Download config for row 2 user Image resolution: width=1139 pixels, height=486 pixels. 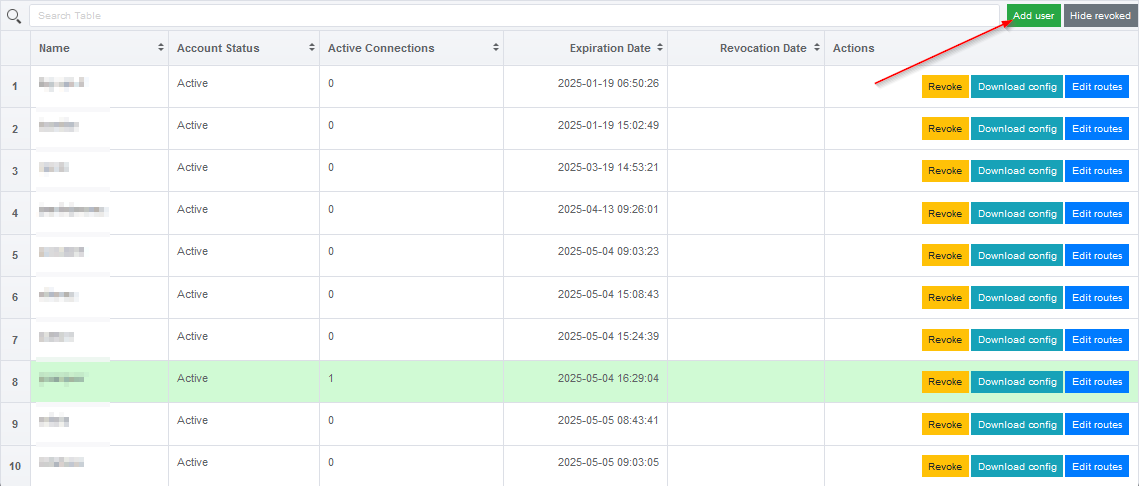click(1017, 129)
